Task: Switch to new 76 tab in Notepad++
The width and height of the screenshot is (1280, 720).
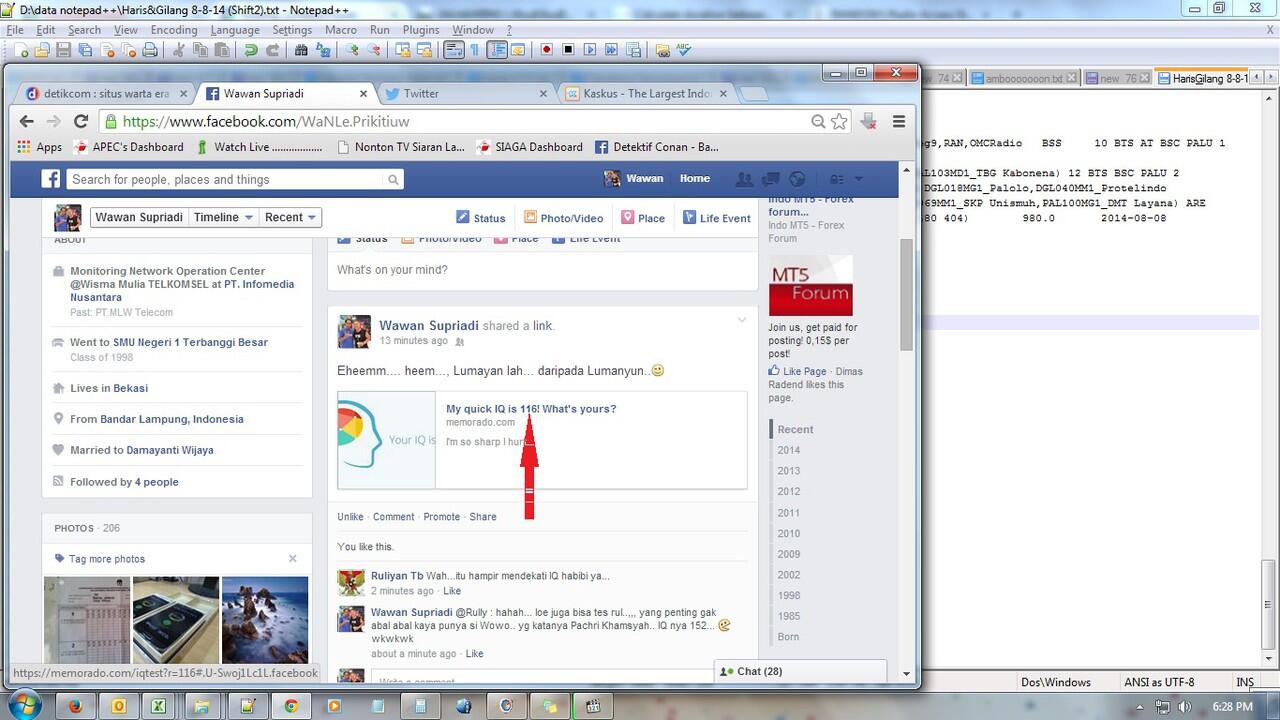Action: pos(1116,78)
